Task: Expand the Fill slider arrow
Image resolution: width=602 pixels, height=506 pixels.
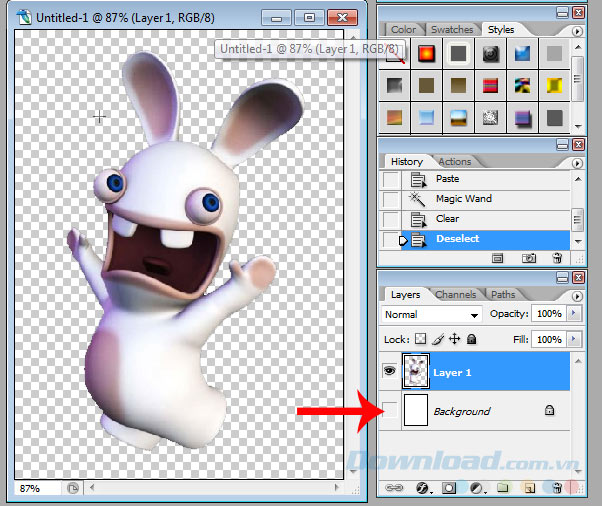Action: [x=573, y=340]
